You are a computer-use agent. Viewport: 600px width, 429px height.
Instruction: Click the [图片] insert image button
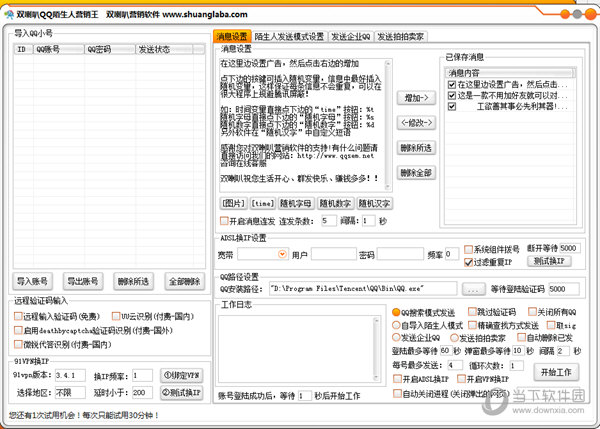(x=233, y=203)
